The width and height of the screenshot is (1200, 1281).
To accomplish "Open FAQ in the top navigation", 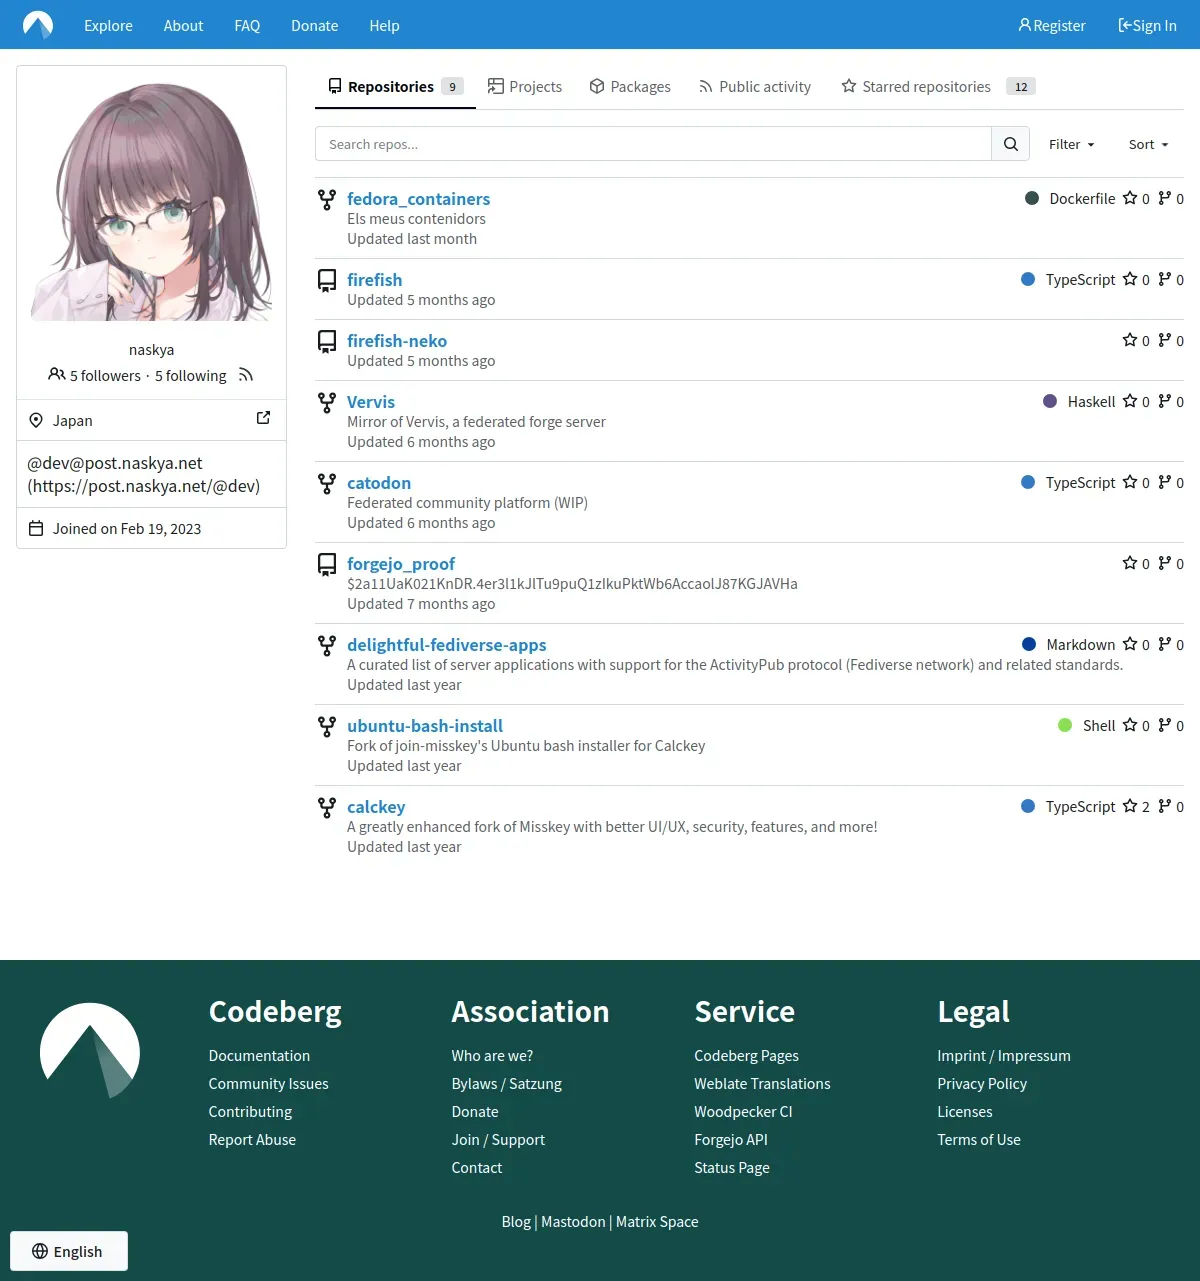I will pyautogui.click(x=247, y=25).
